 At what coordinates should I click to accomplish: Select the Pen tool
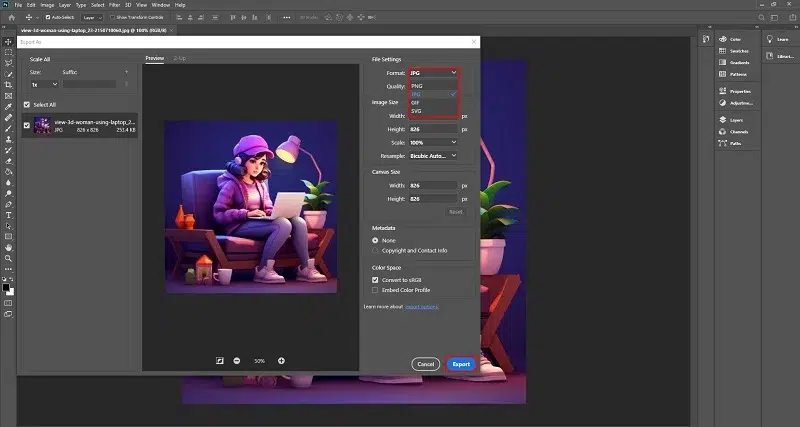8,204
